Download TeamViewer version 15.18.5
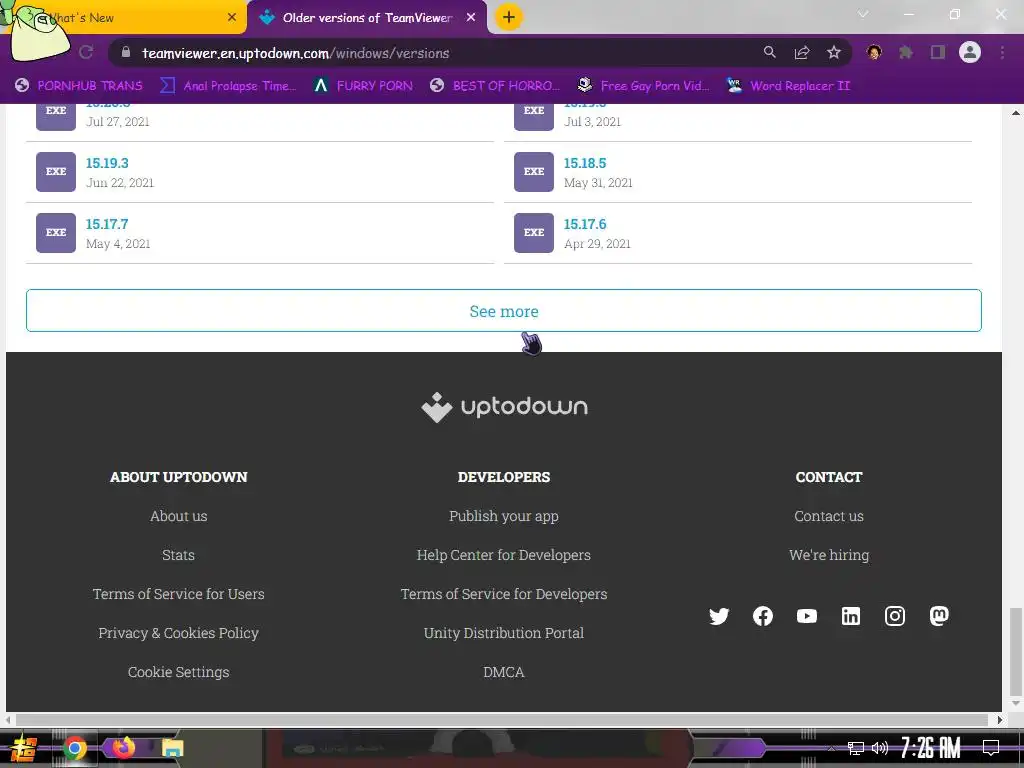The image size is (1024, 768). tap(585, 163)
